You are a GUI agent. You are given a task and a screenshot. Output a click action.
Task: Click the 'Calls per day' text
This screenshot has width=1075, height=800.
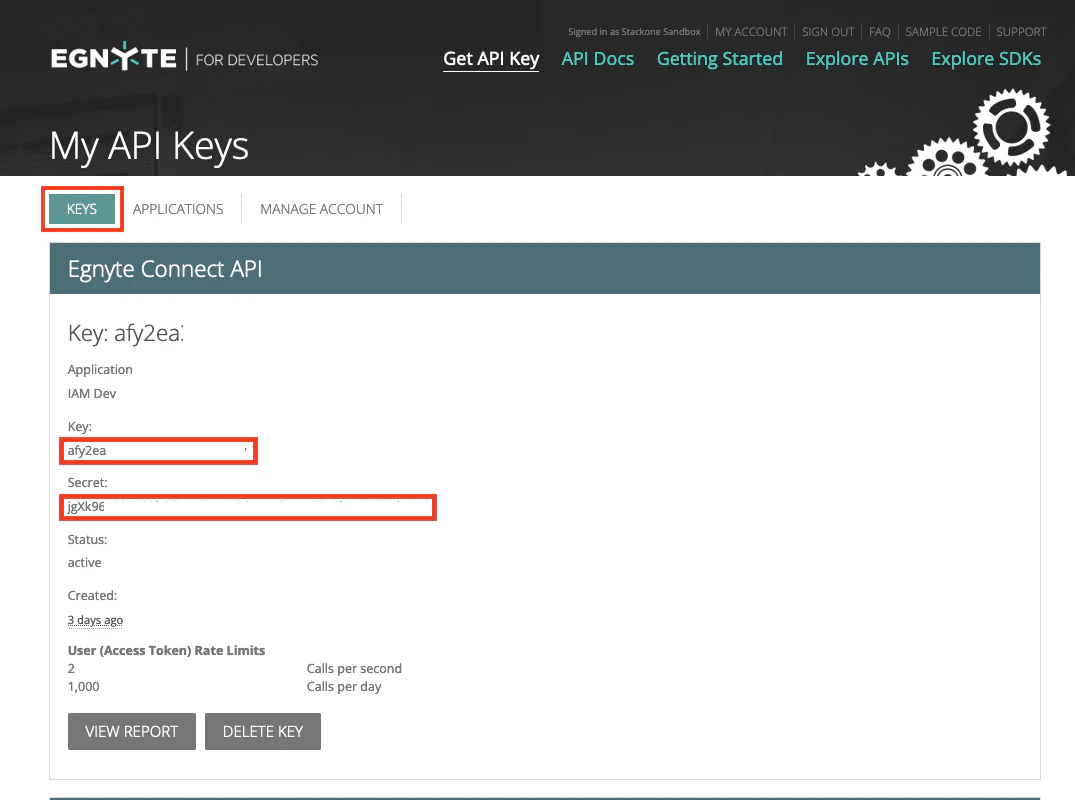343,687
